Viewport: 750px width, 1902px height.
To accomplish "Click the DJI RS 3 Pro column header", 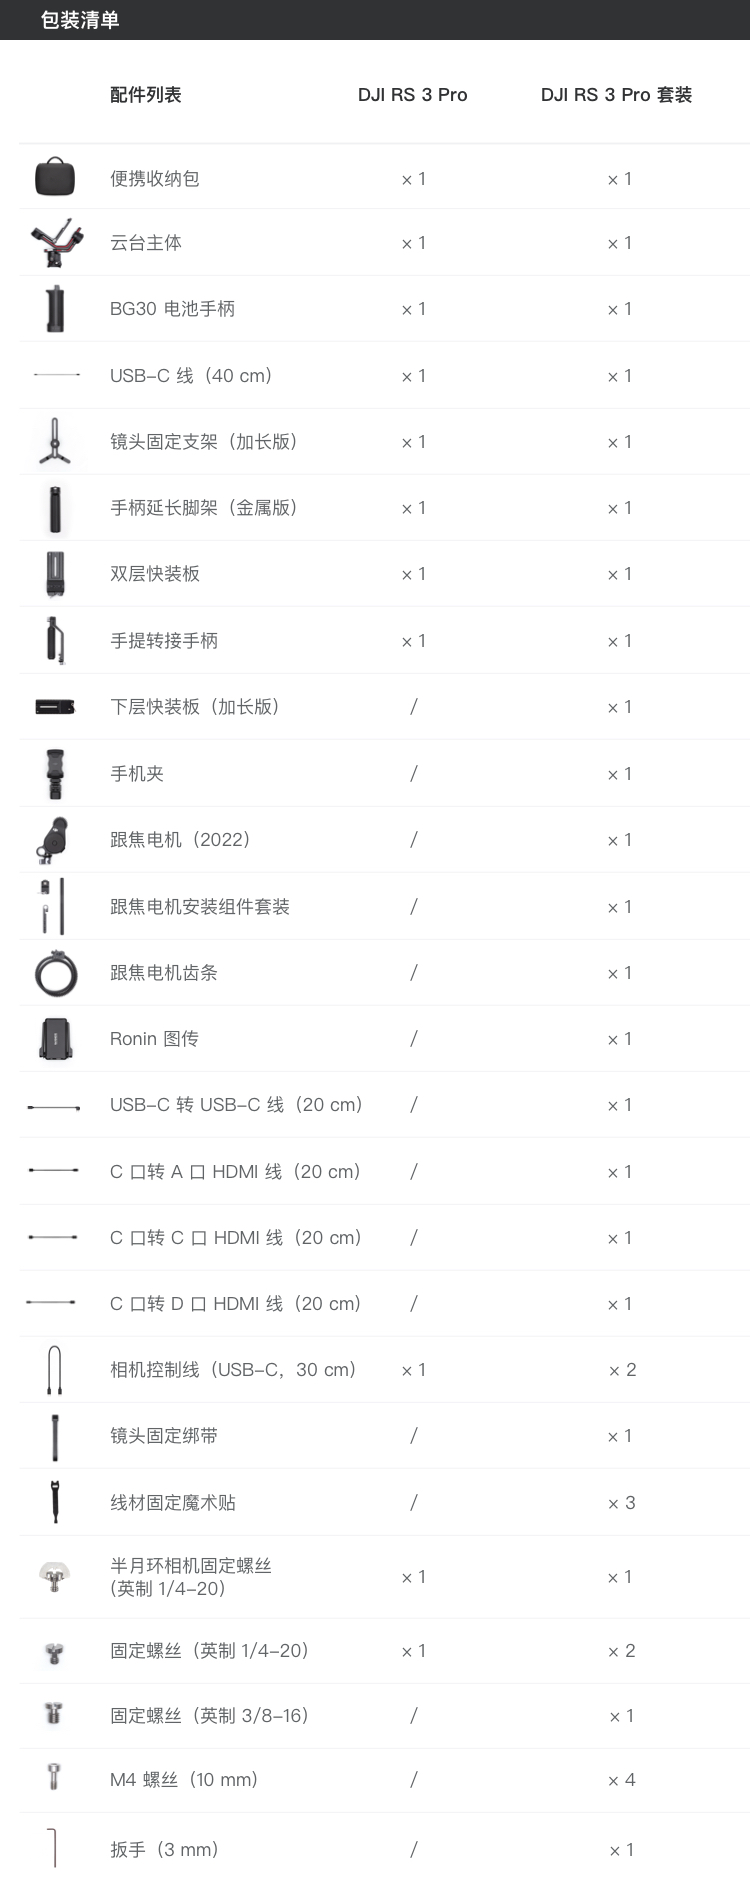I will [412, 95].
